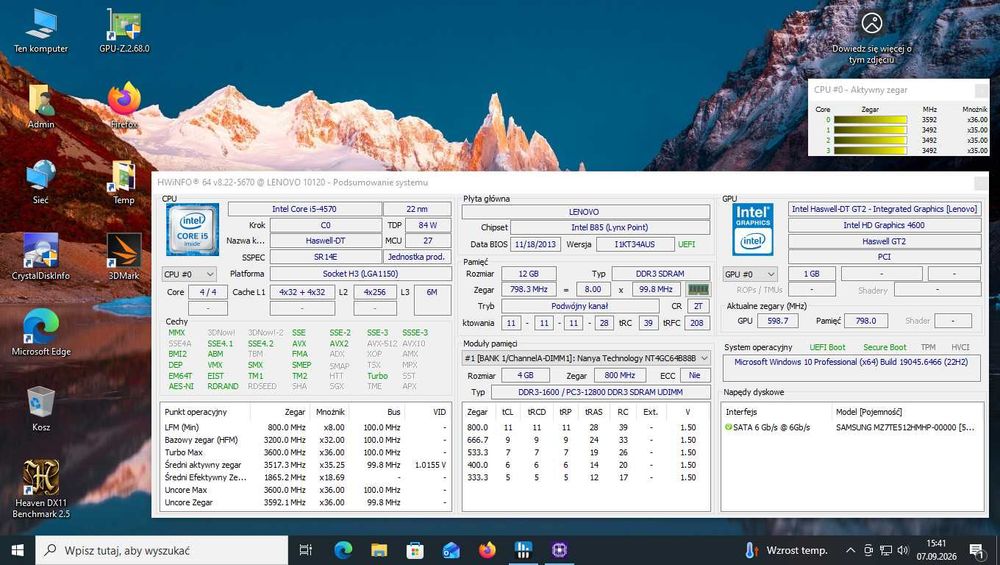Click the '84 W' TDP field
Image resolution: width=1000 pixels, height=565 pixels.
click(427, 225)
